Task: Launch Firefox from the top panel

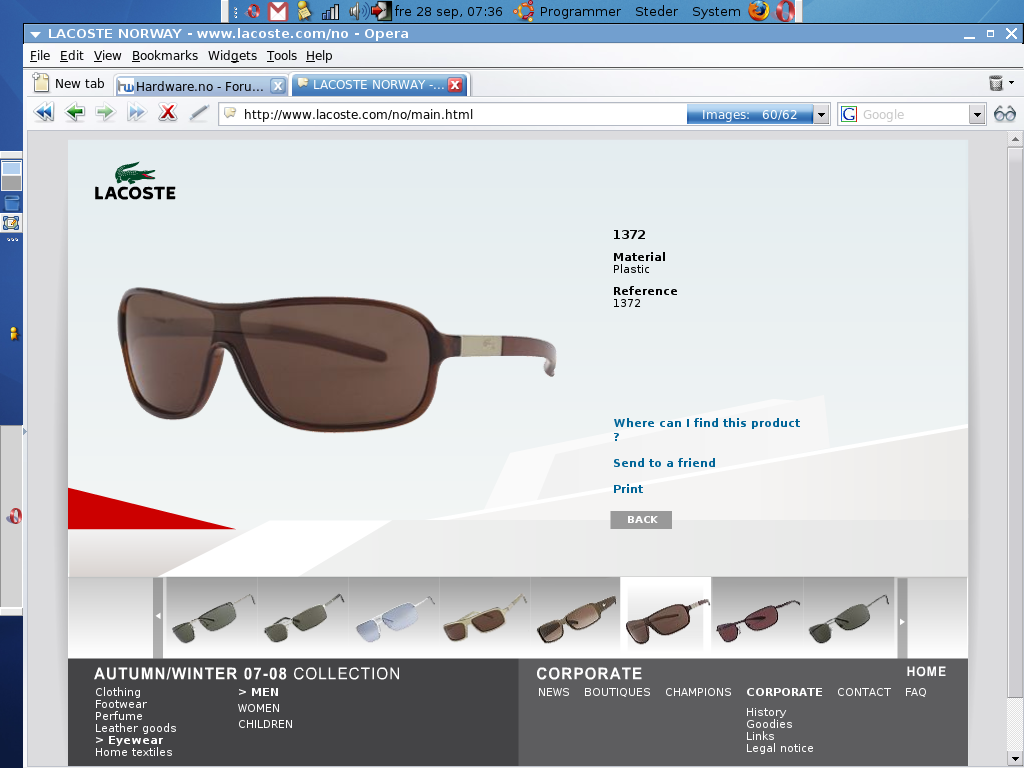Action: point(758,11)
